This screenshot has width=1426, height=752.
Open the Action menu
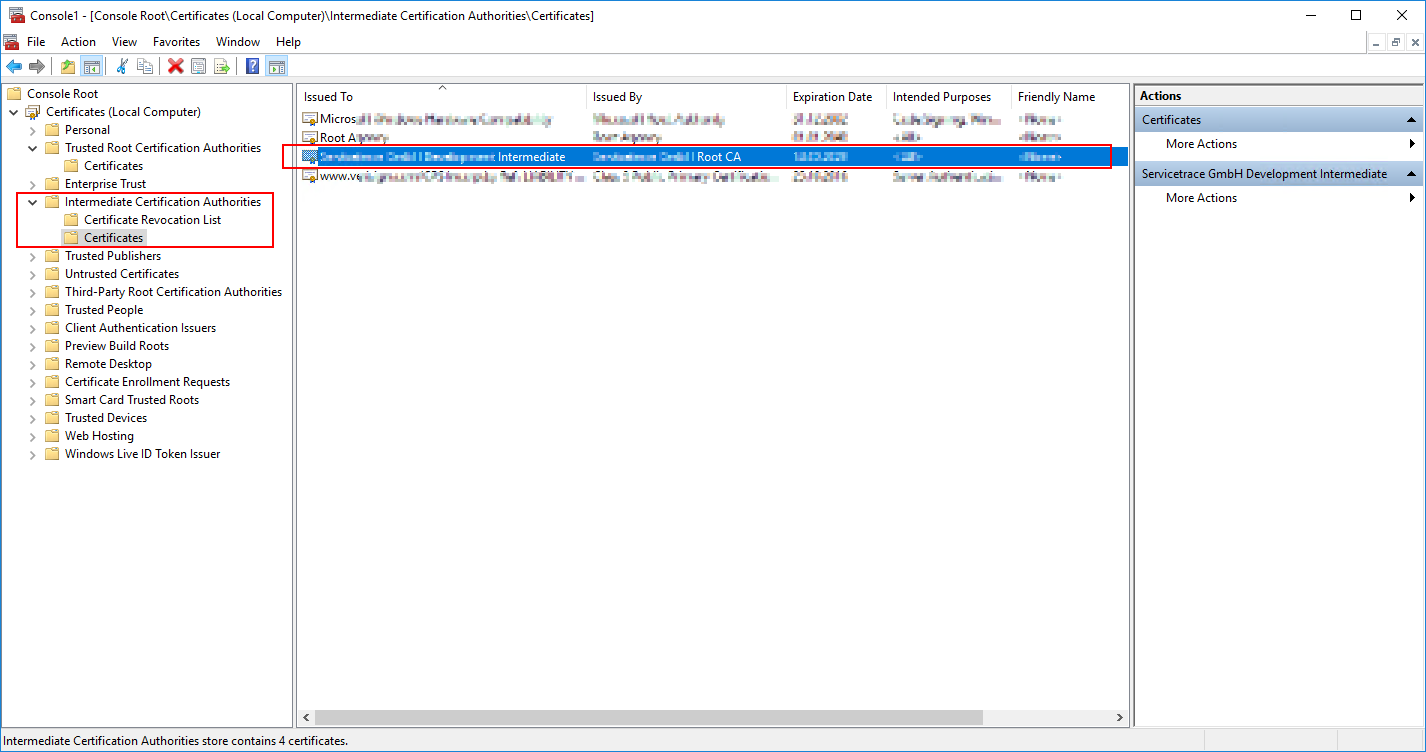[78, 42]
